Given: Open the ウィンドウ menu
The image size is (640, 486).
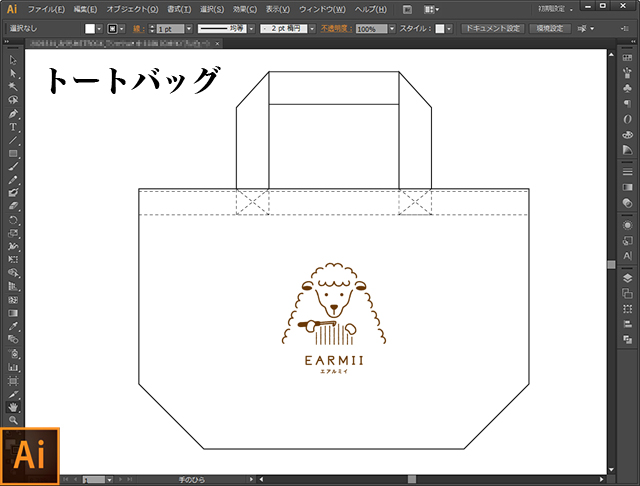Looking at the screenshot, I should coord(322,9).
